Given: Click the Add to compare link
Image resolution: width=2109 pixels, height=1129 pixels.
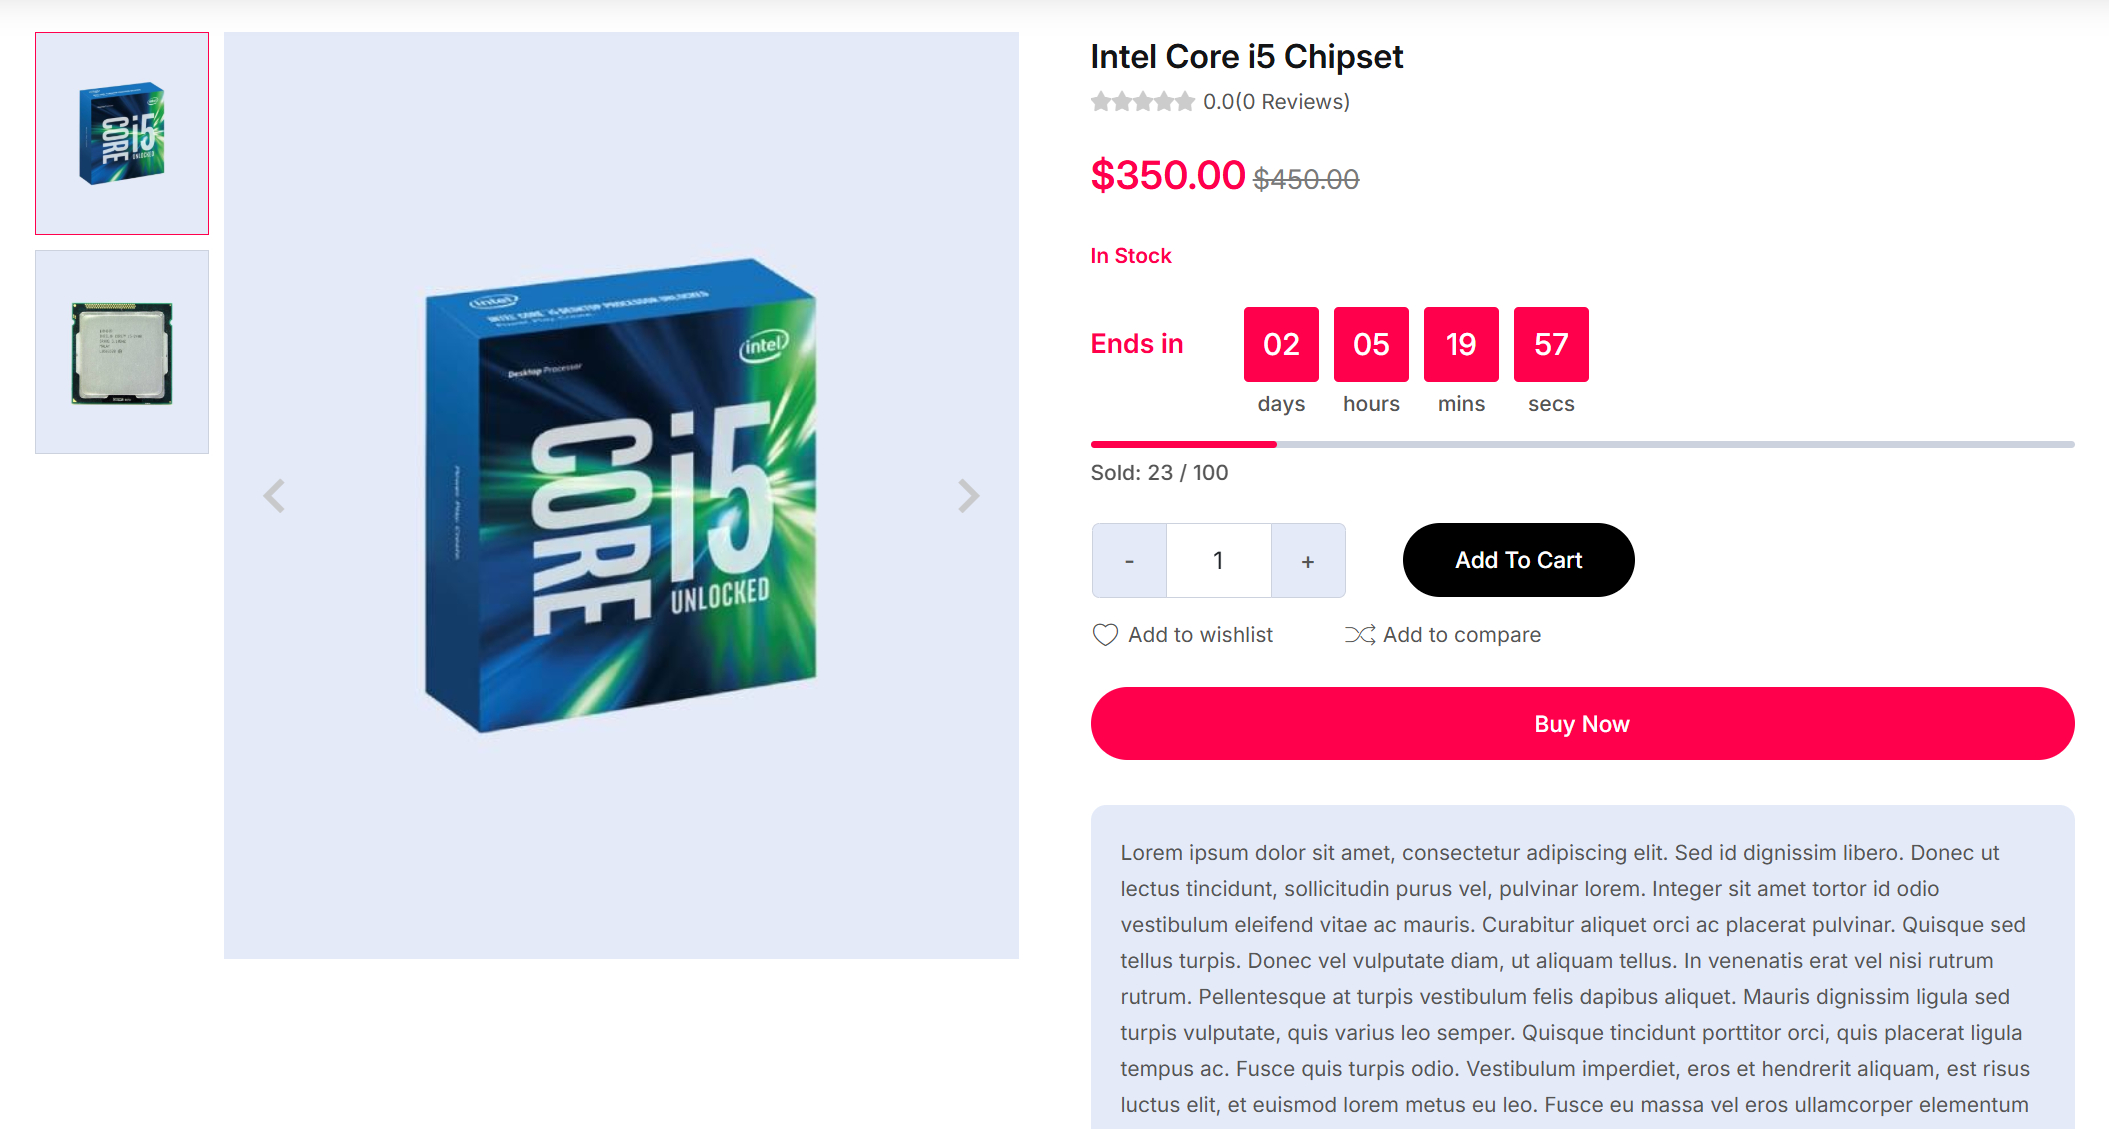Looking at the screenshot, I should coord(1461,635).
